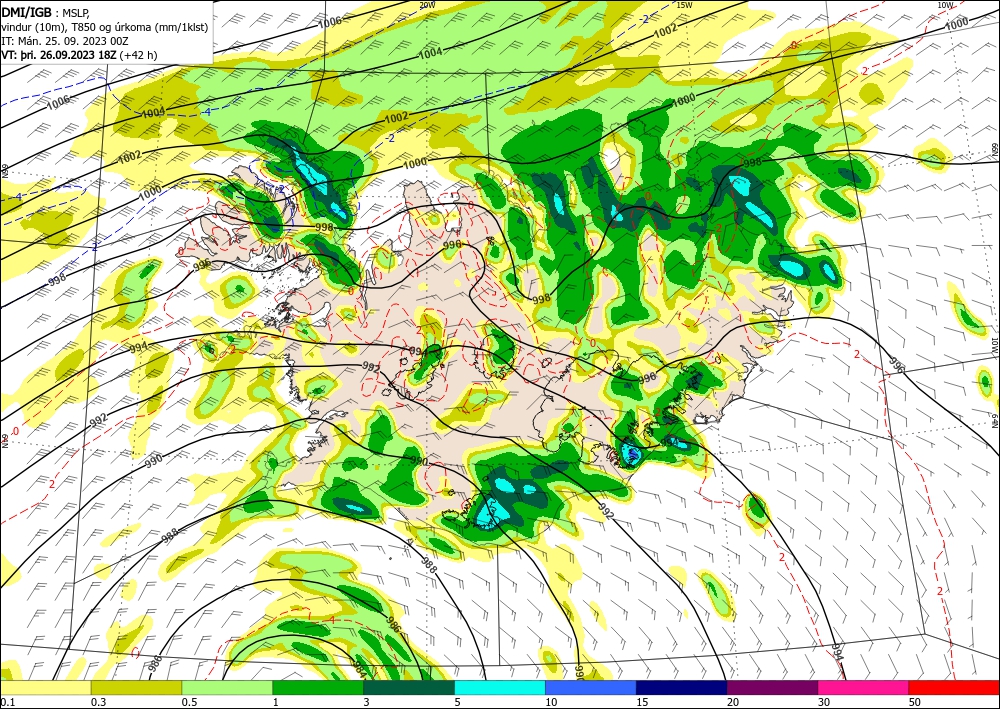Click the light yellow 0.1–0.3 legend swatch

45,687
